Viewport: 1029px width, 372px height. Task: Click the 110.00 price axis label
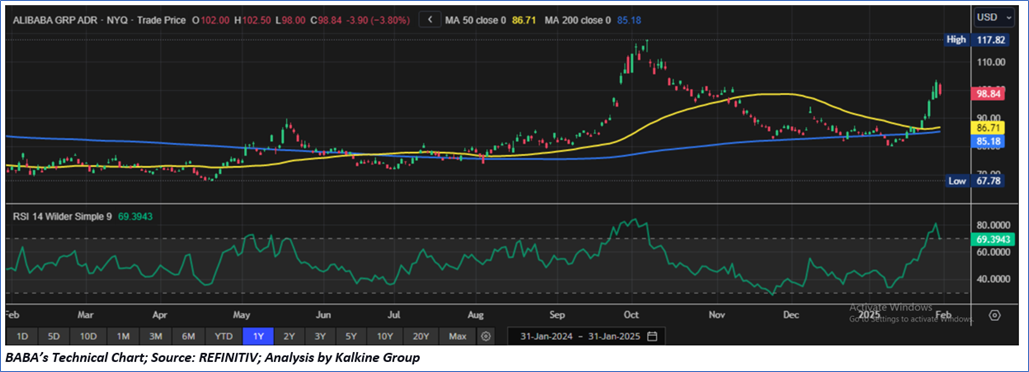990,62
